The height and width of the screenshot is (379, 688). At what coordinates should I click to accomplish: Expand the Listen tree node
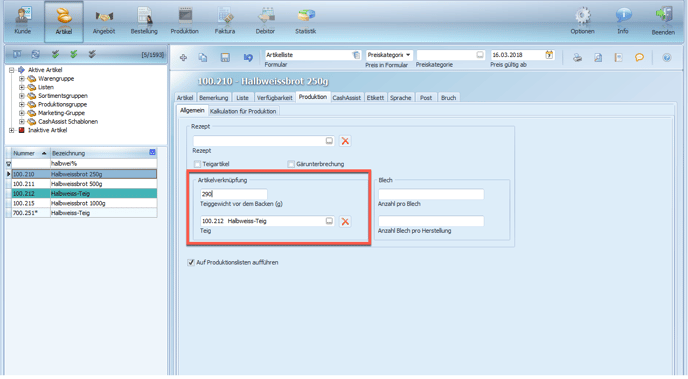22,87
